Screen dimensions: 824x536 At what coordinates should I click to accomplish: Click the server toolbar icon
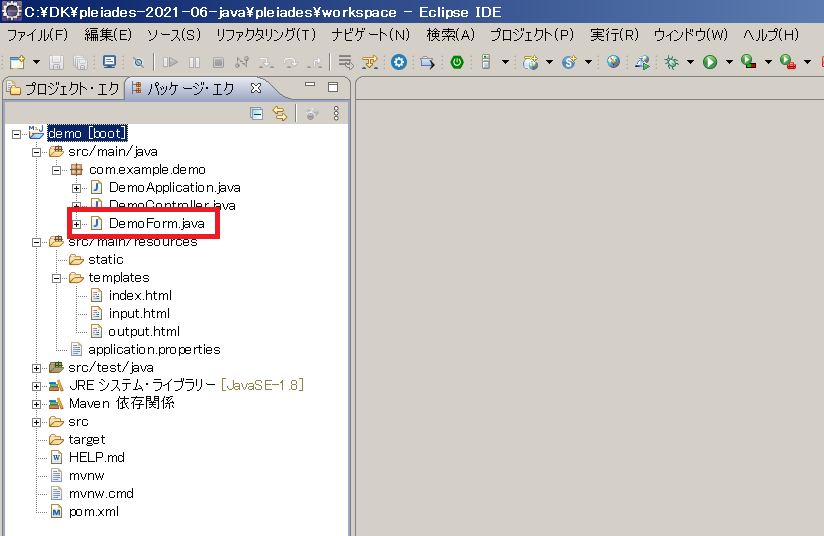pos(486,62)
